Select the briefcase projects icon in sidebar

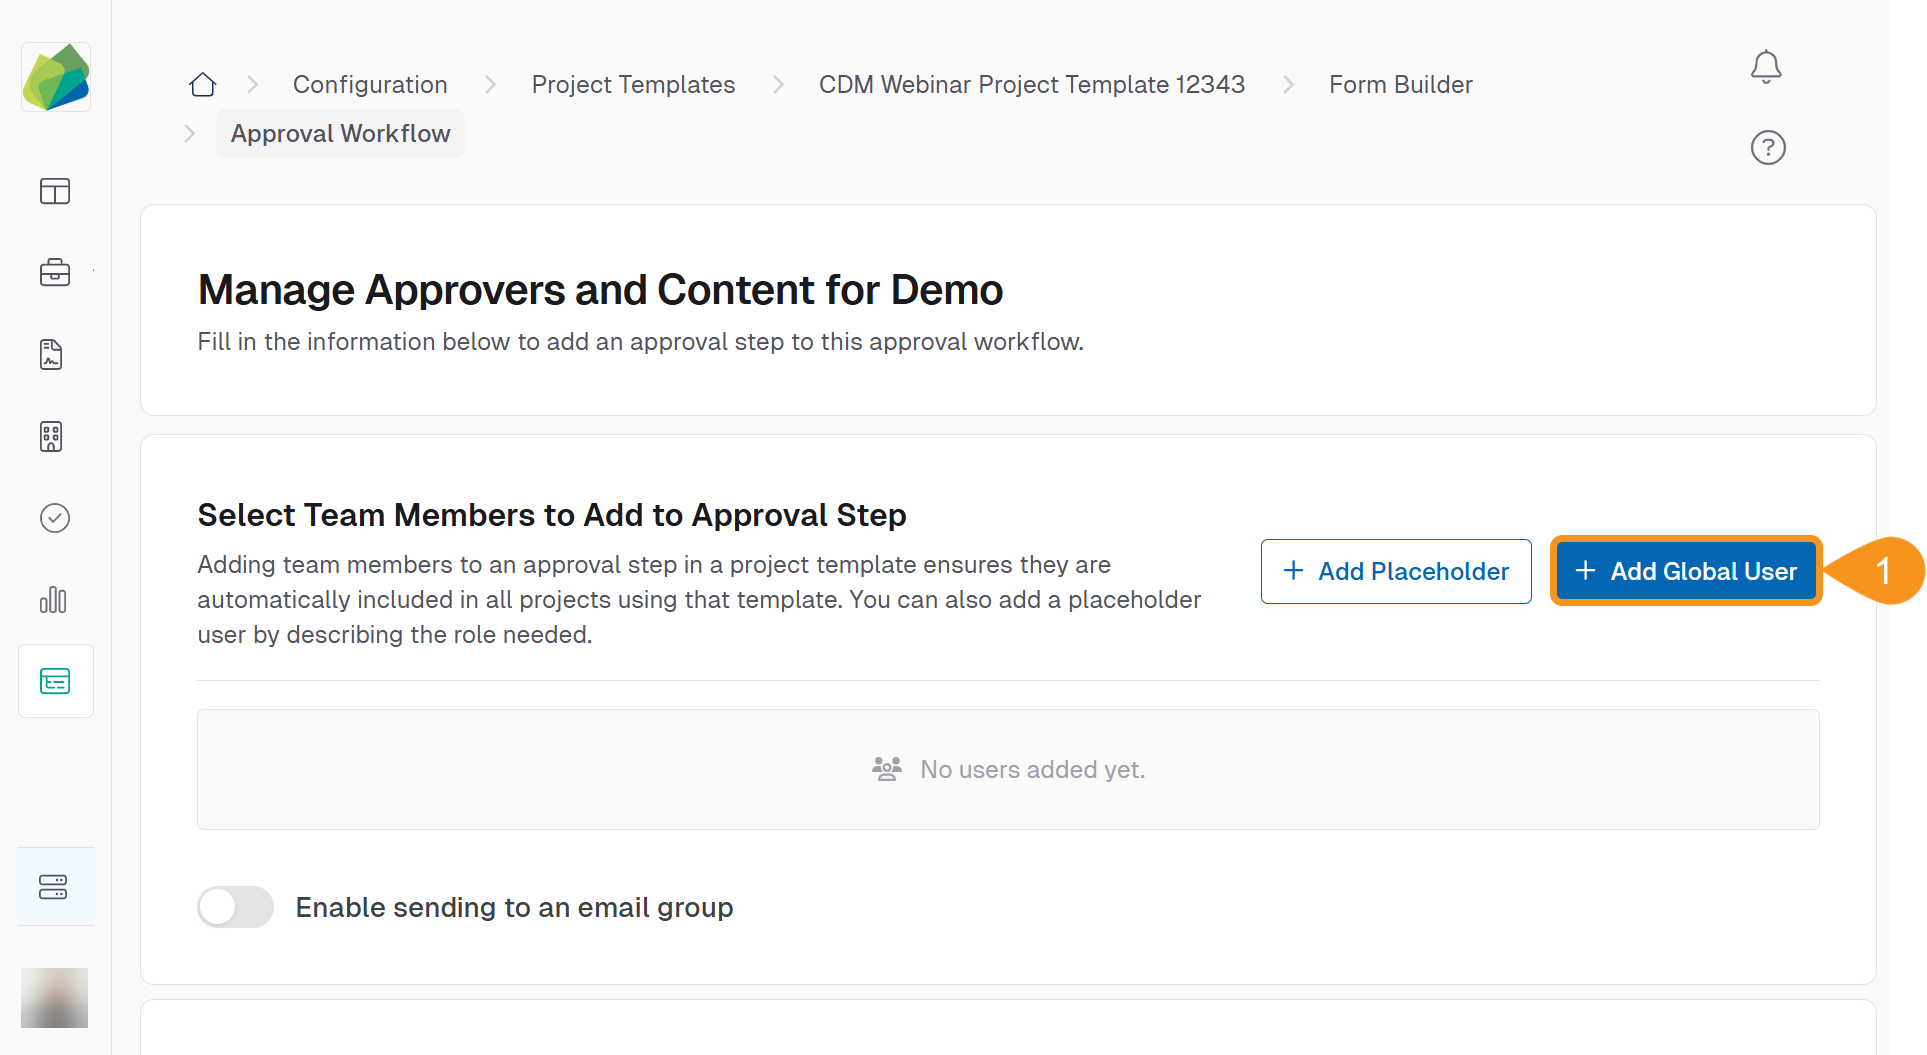pos(55,272)
